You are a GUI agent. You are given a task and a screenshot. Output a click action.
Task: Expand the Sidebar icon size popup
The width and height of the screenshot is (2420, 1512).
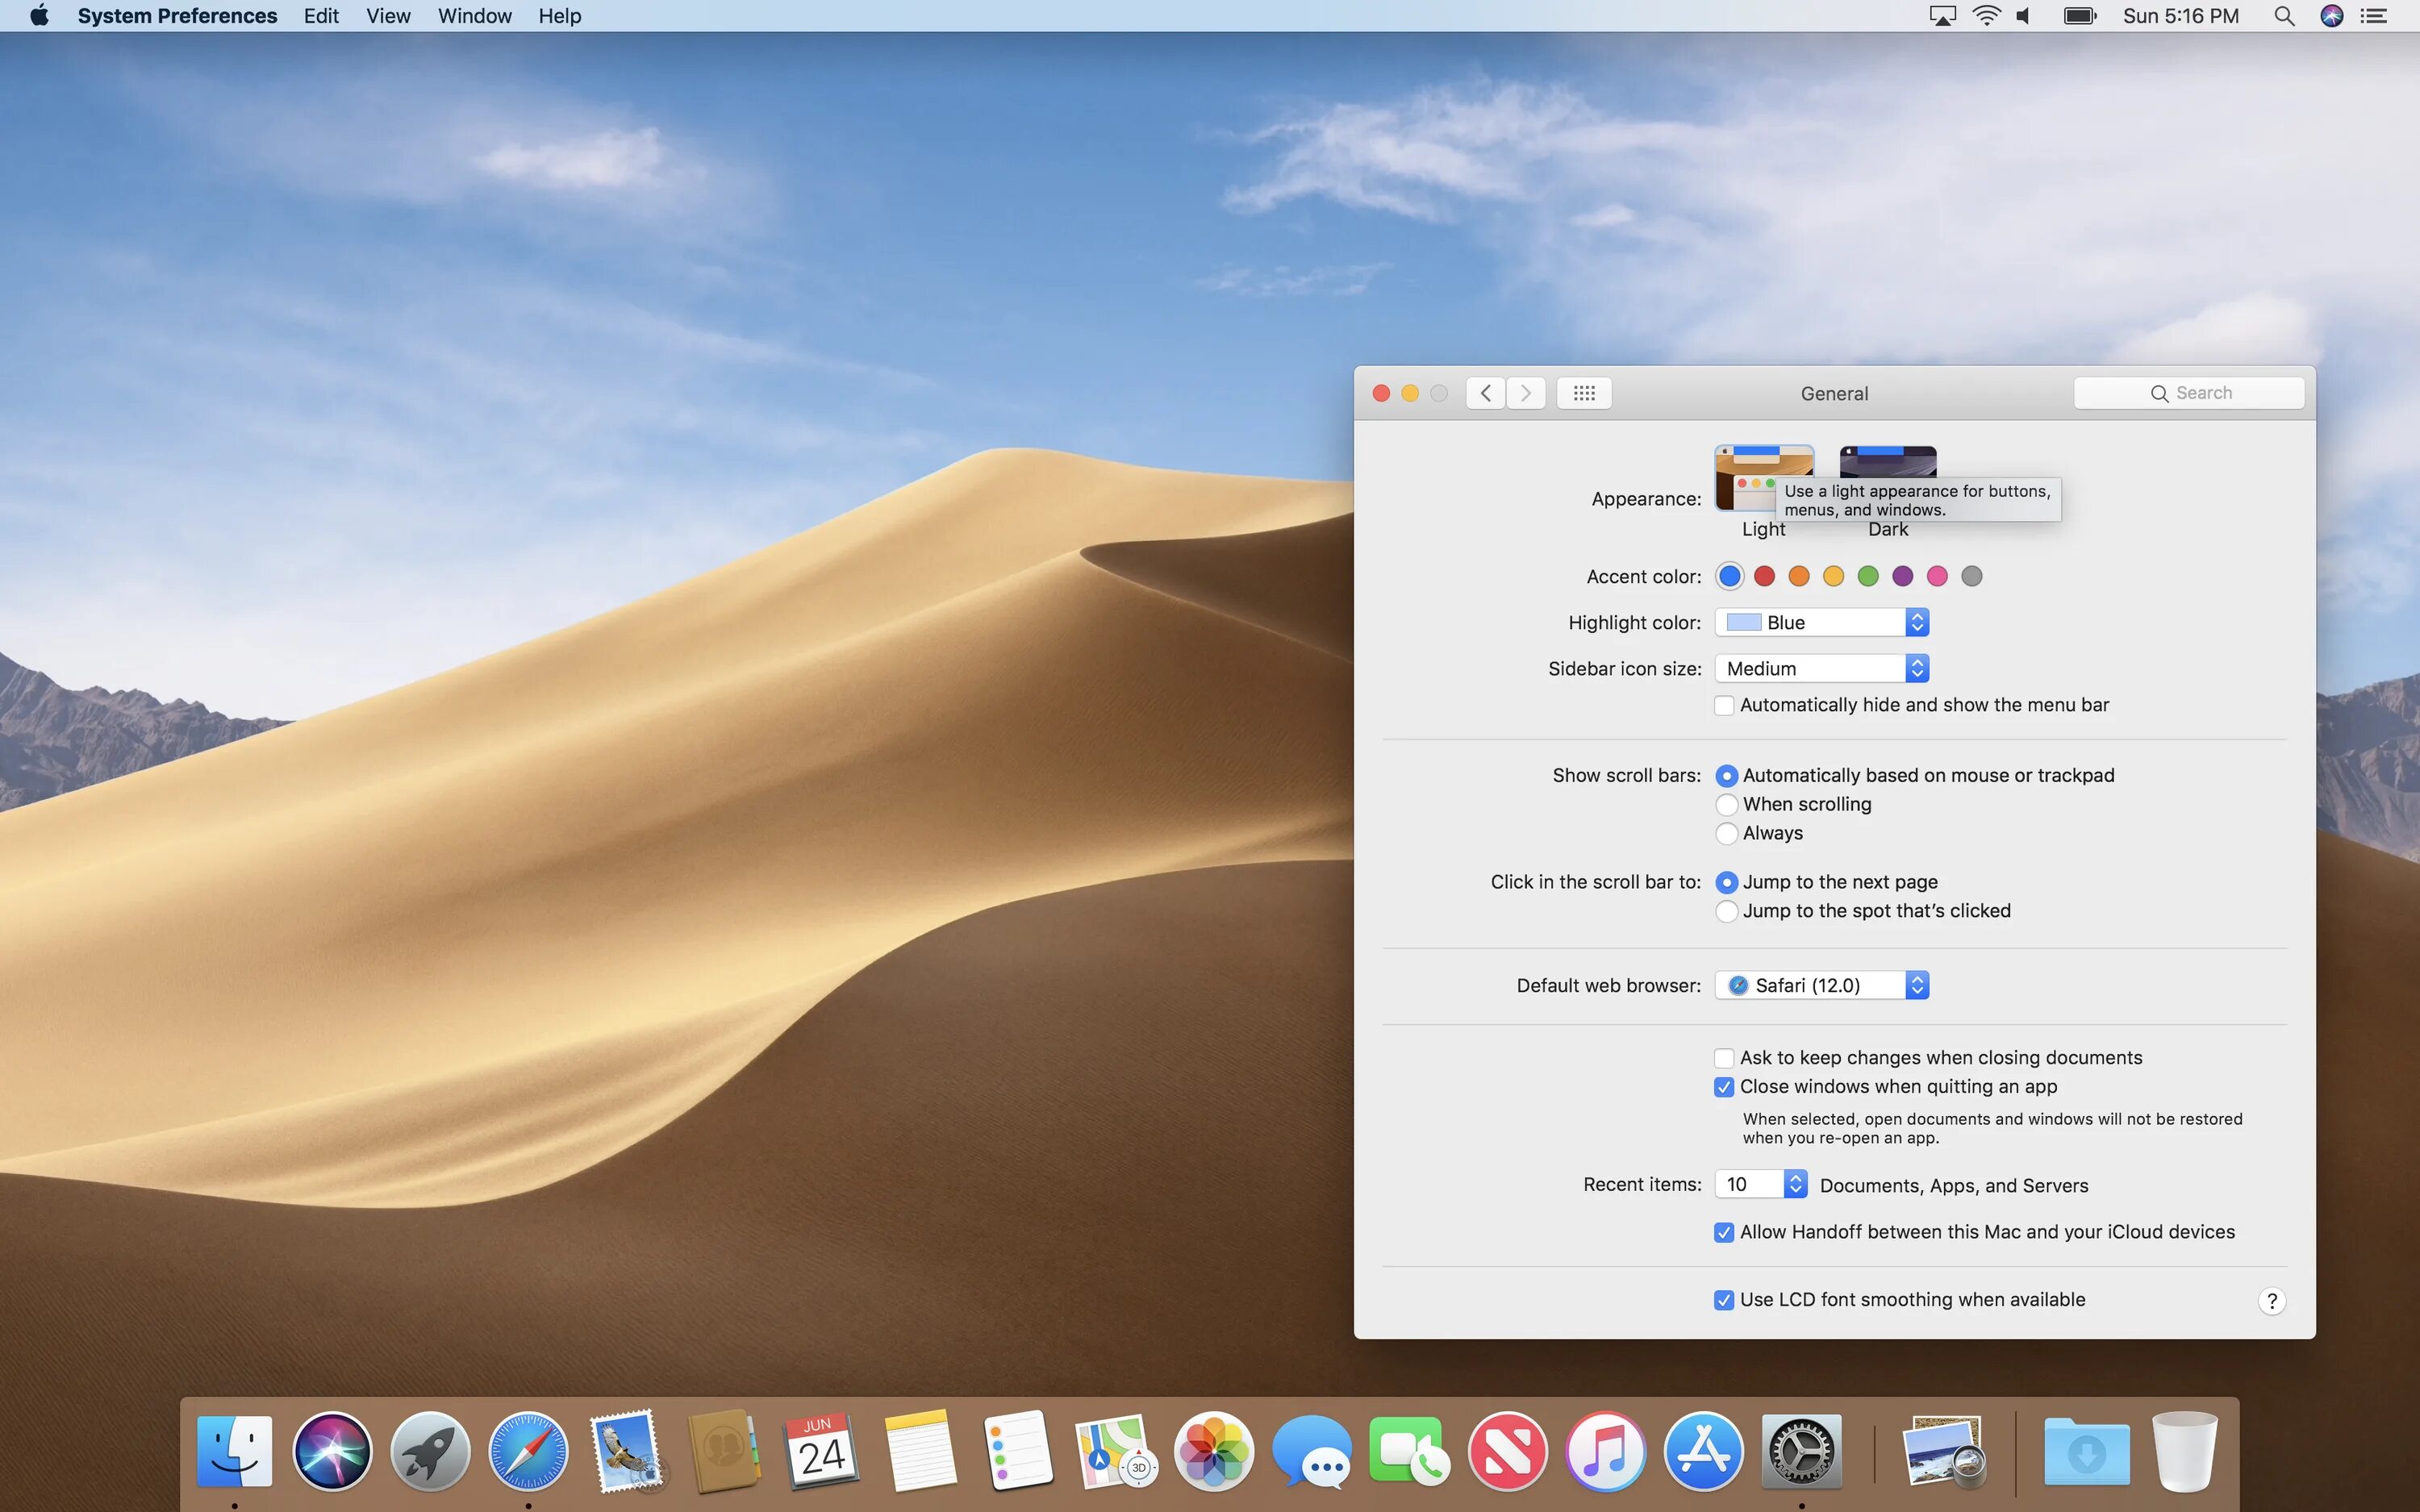[x=1821, y=668]
